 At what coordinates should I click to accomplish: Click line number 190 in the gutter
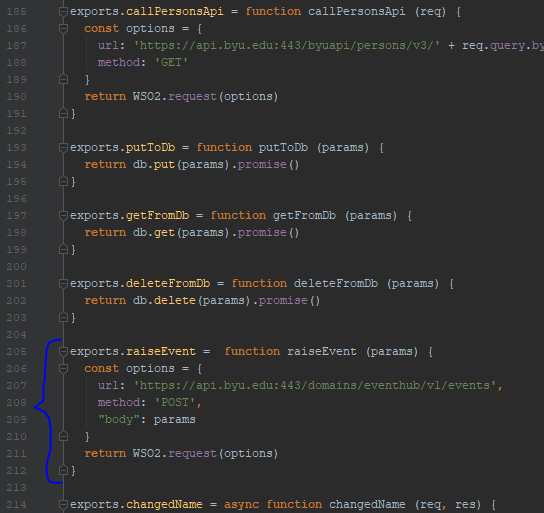click(16, 96)
